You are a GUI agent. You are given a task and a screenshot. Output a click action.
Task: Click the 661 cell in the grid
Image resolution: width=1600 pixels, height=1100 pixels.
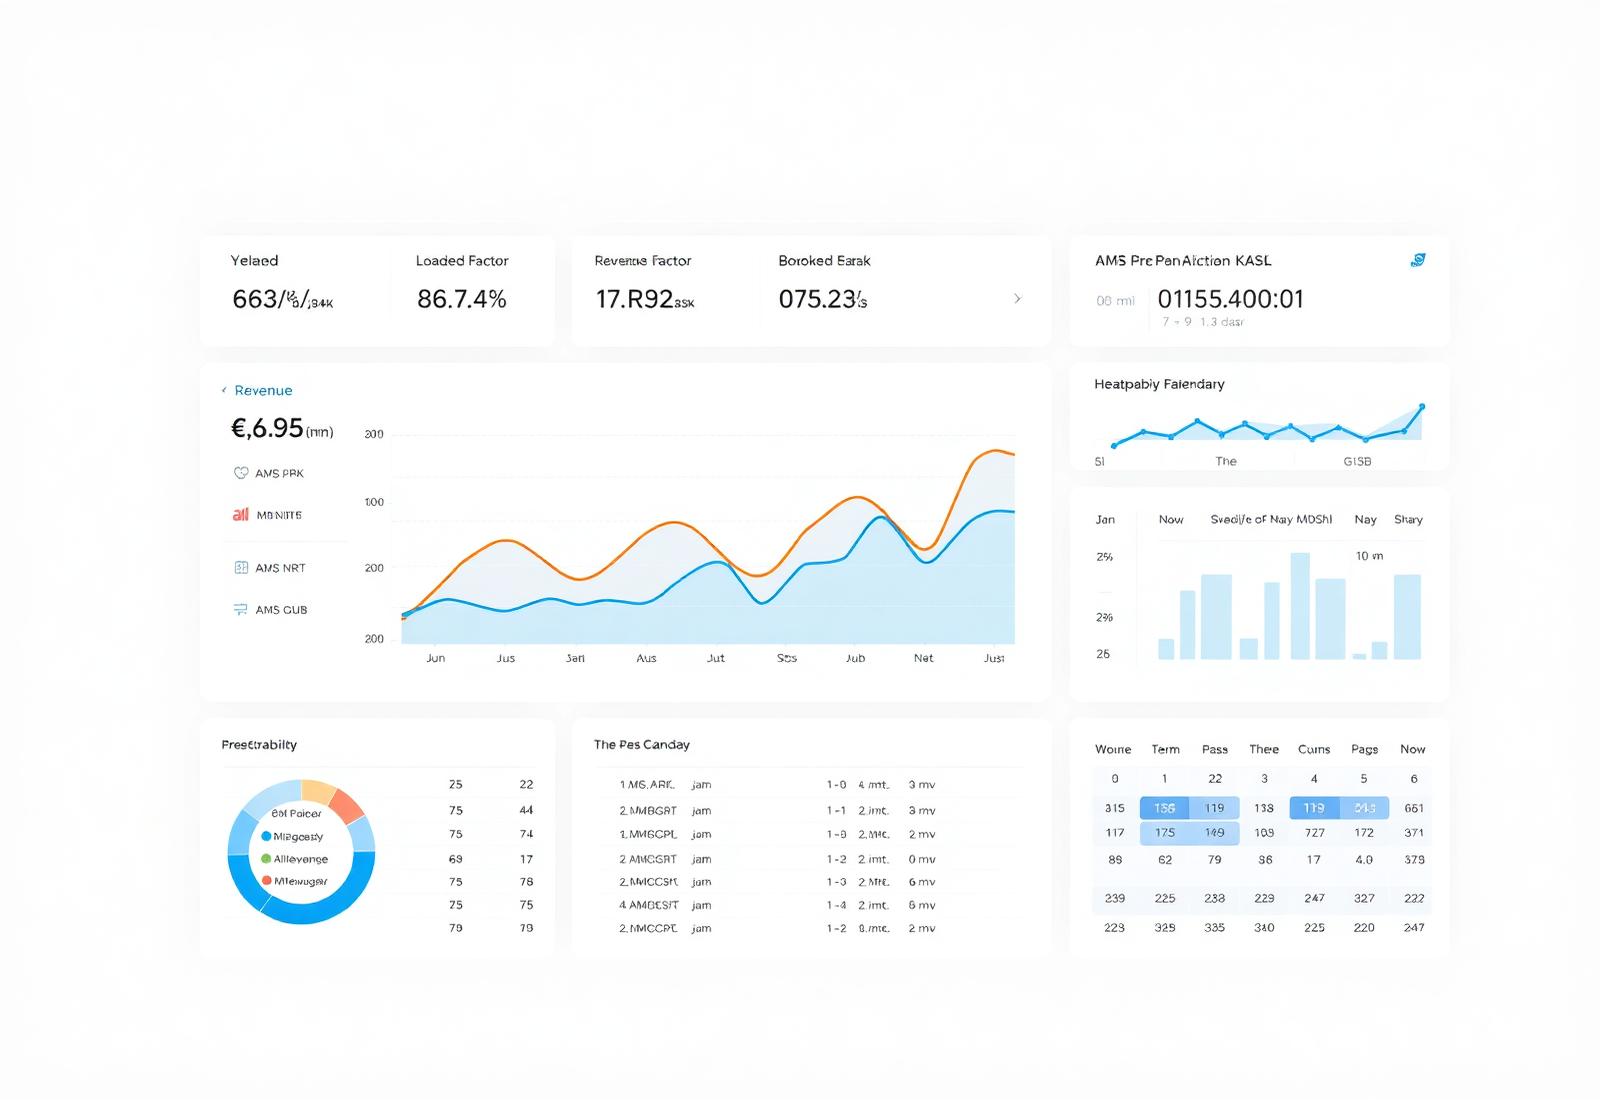click(x=1414, y=808)
